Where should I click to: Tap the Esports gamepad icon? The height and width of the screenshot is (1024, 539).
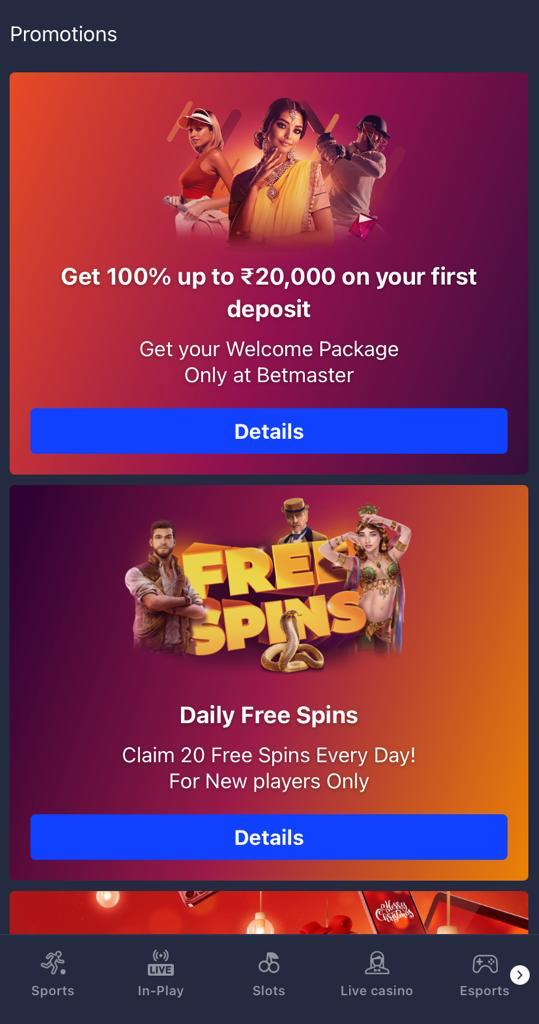485,963
